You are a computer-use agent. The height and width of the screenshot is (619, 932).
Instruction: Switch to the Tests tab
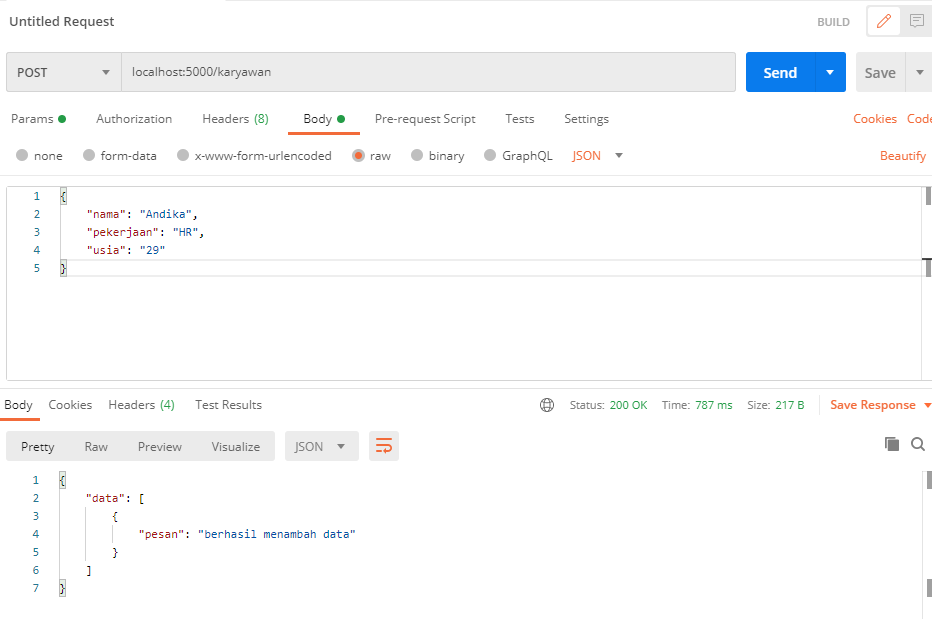(x=519, y=119)
